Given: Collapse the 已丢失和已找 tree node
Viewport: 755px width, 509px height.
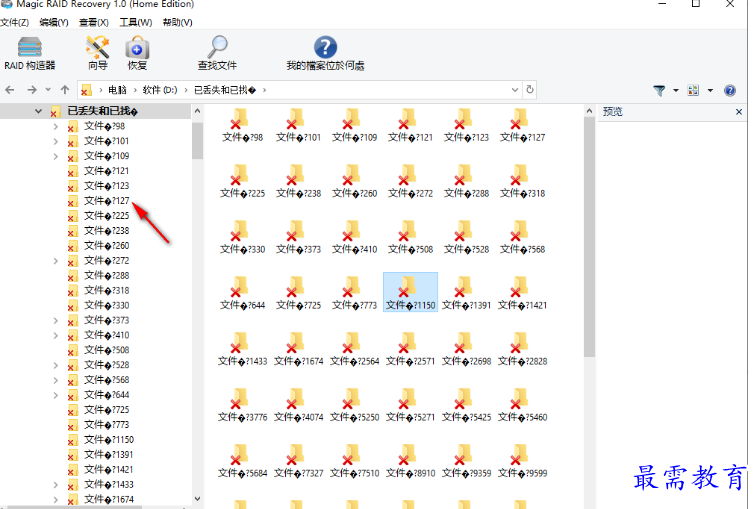Looking at the screenshot, I should click(38, 111).
